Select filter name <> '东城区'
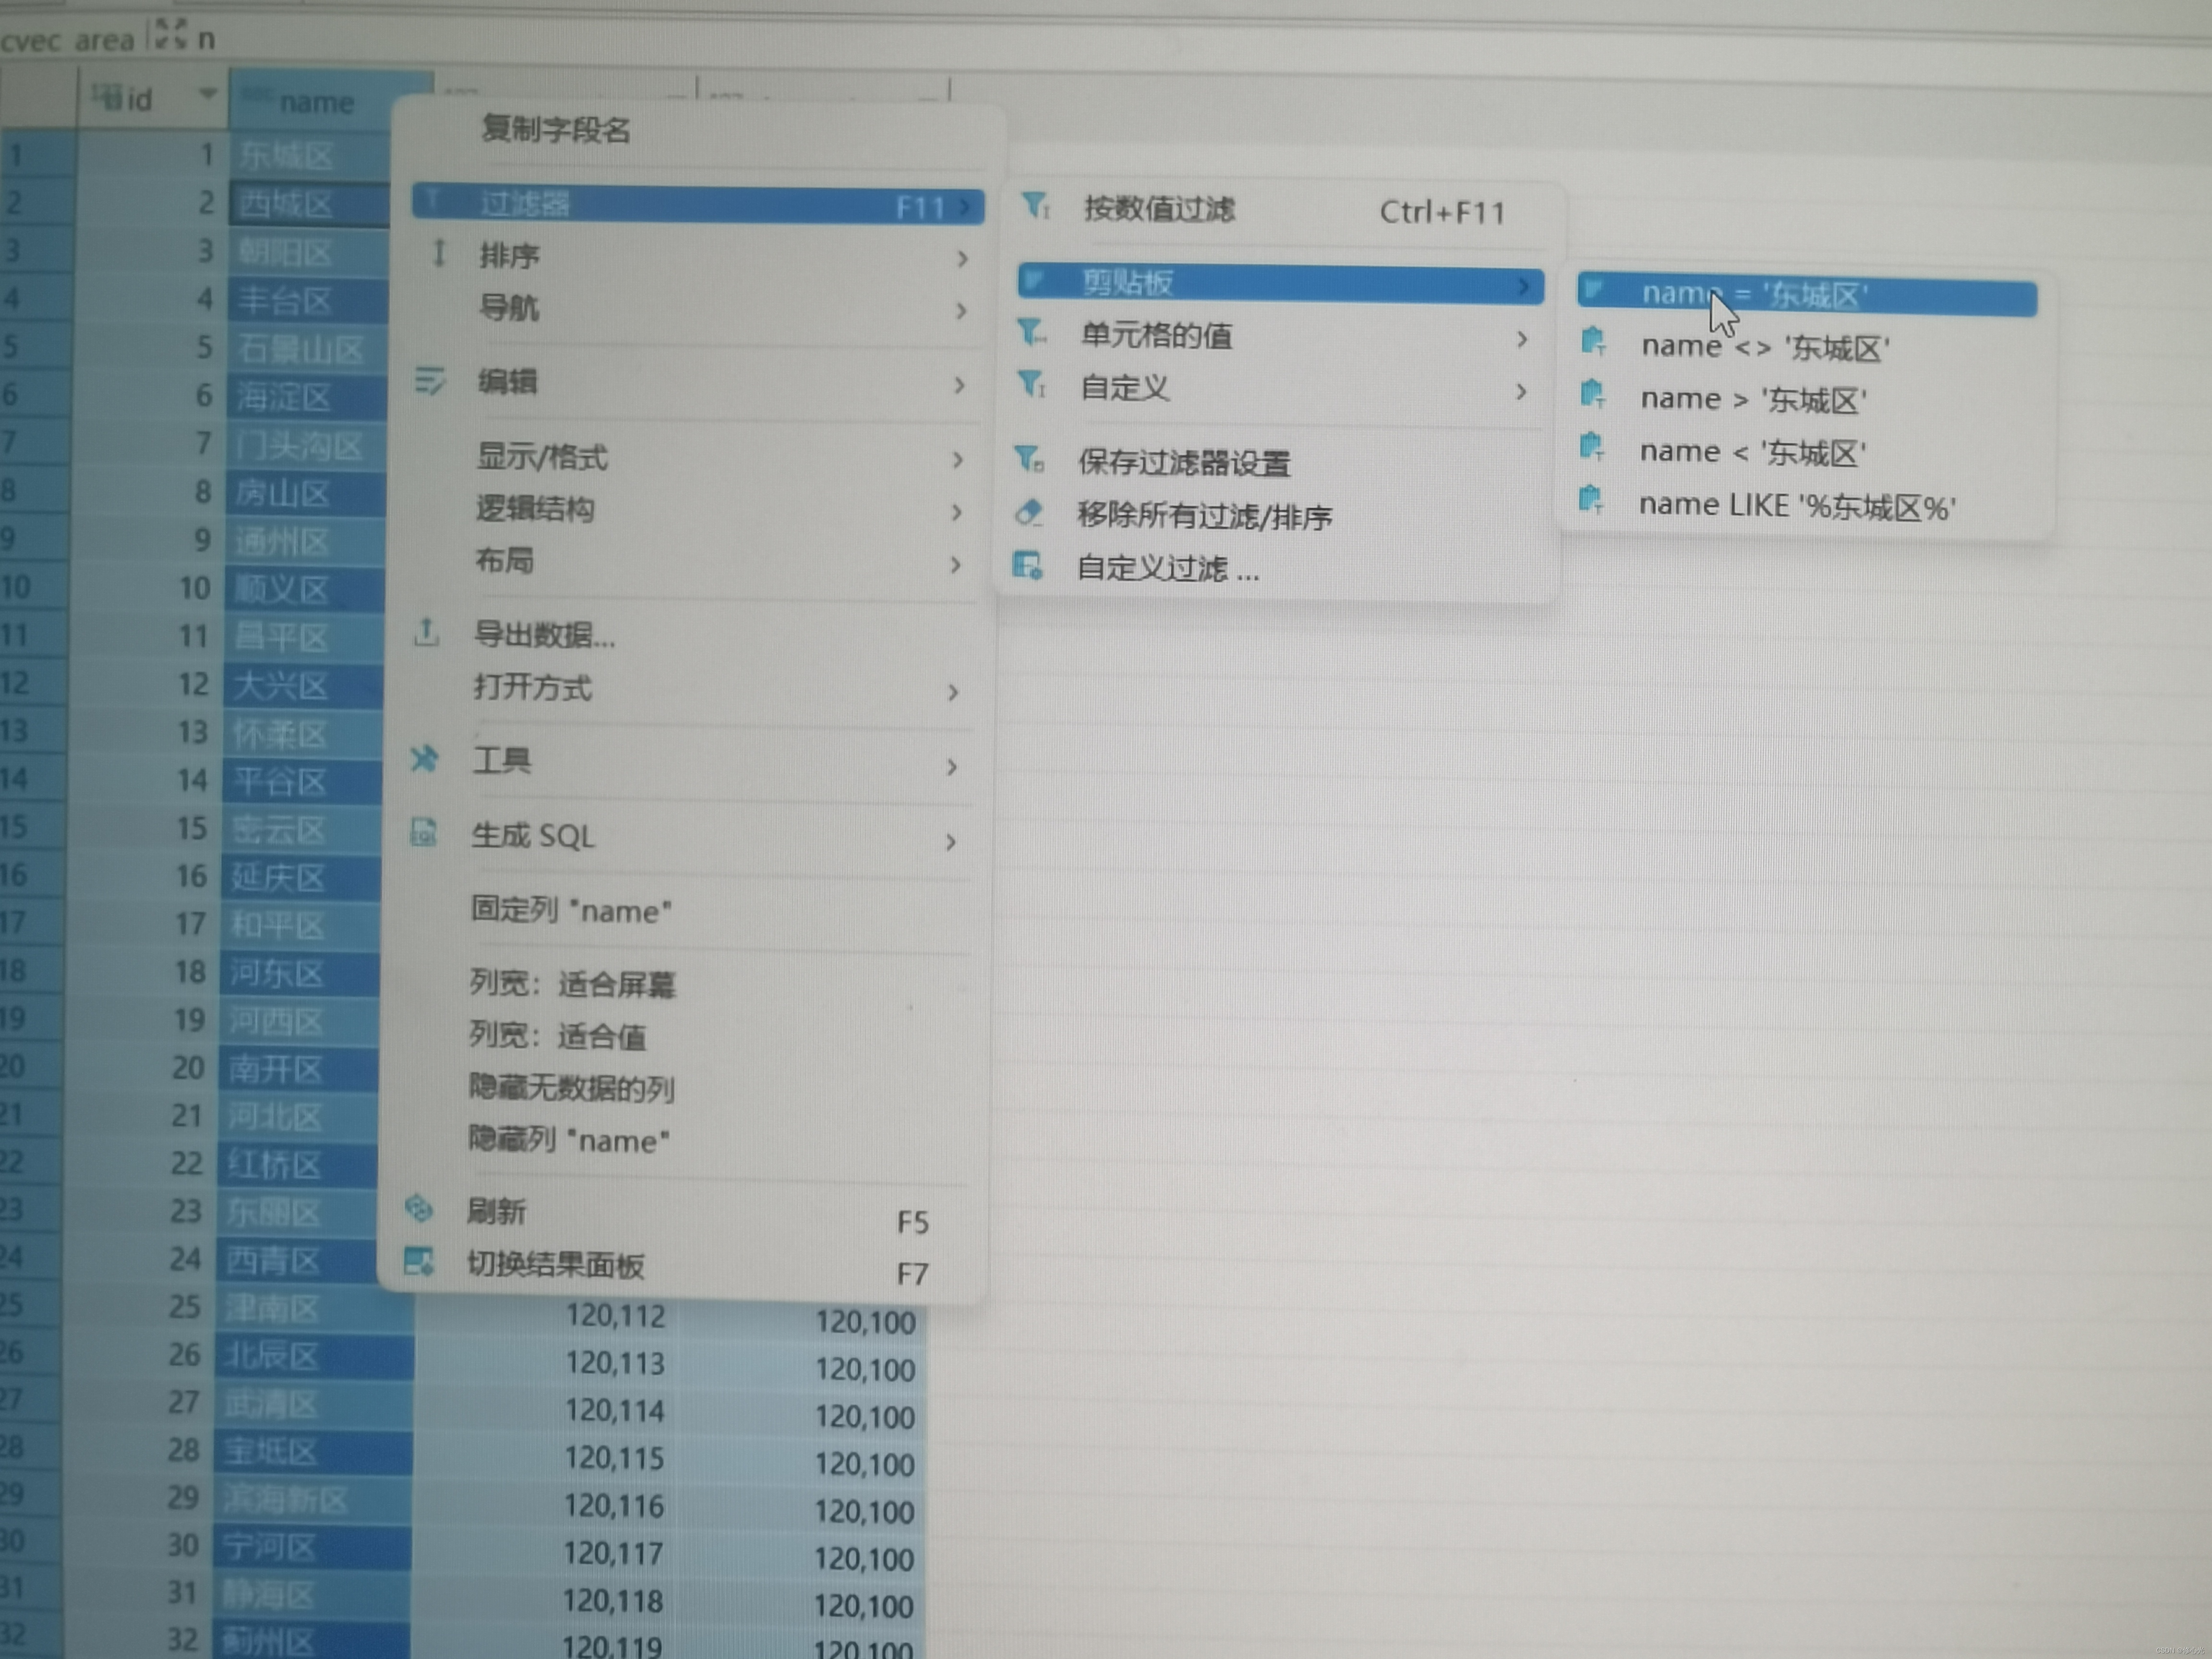The height and width of the screenshot is (1659, 2212). click(1764, 348)
